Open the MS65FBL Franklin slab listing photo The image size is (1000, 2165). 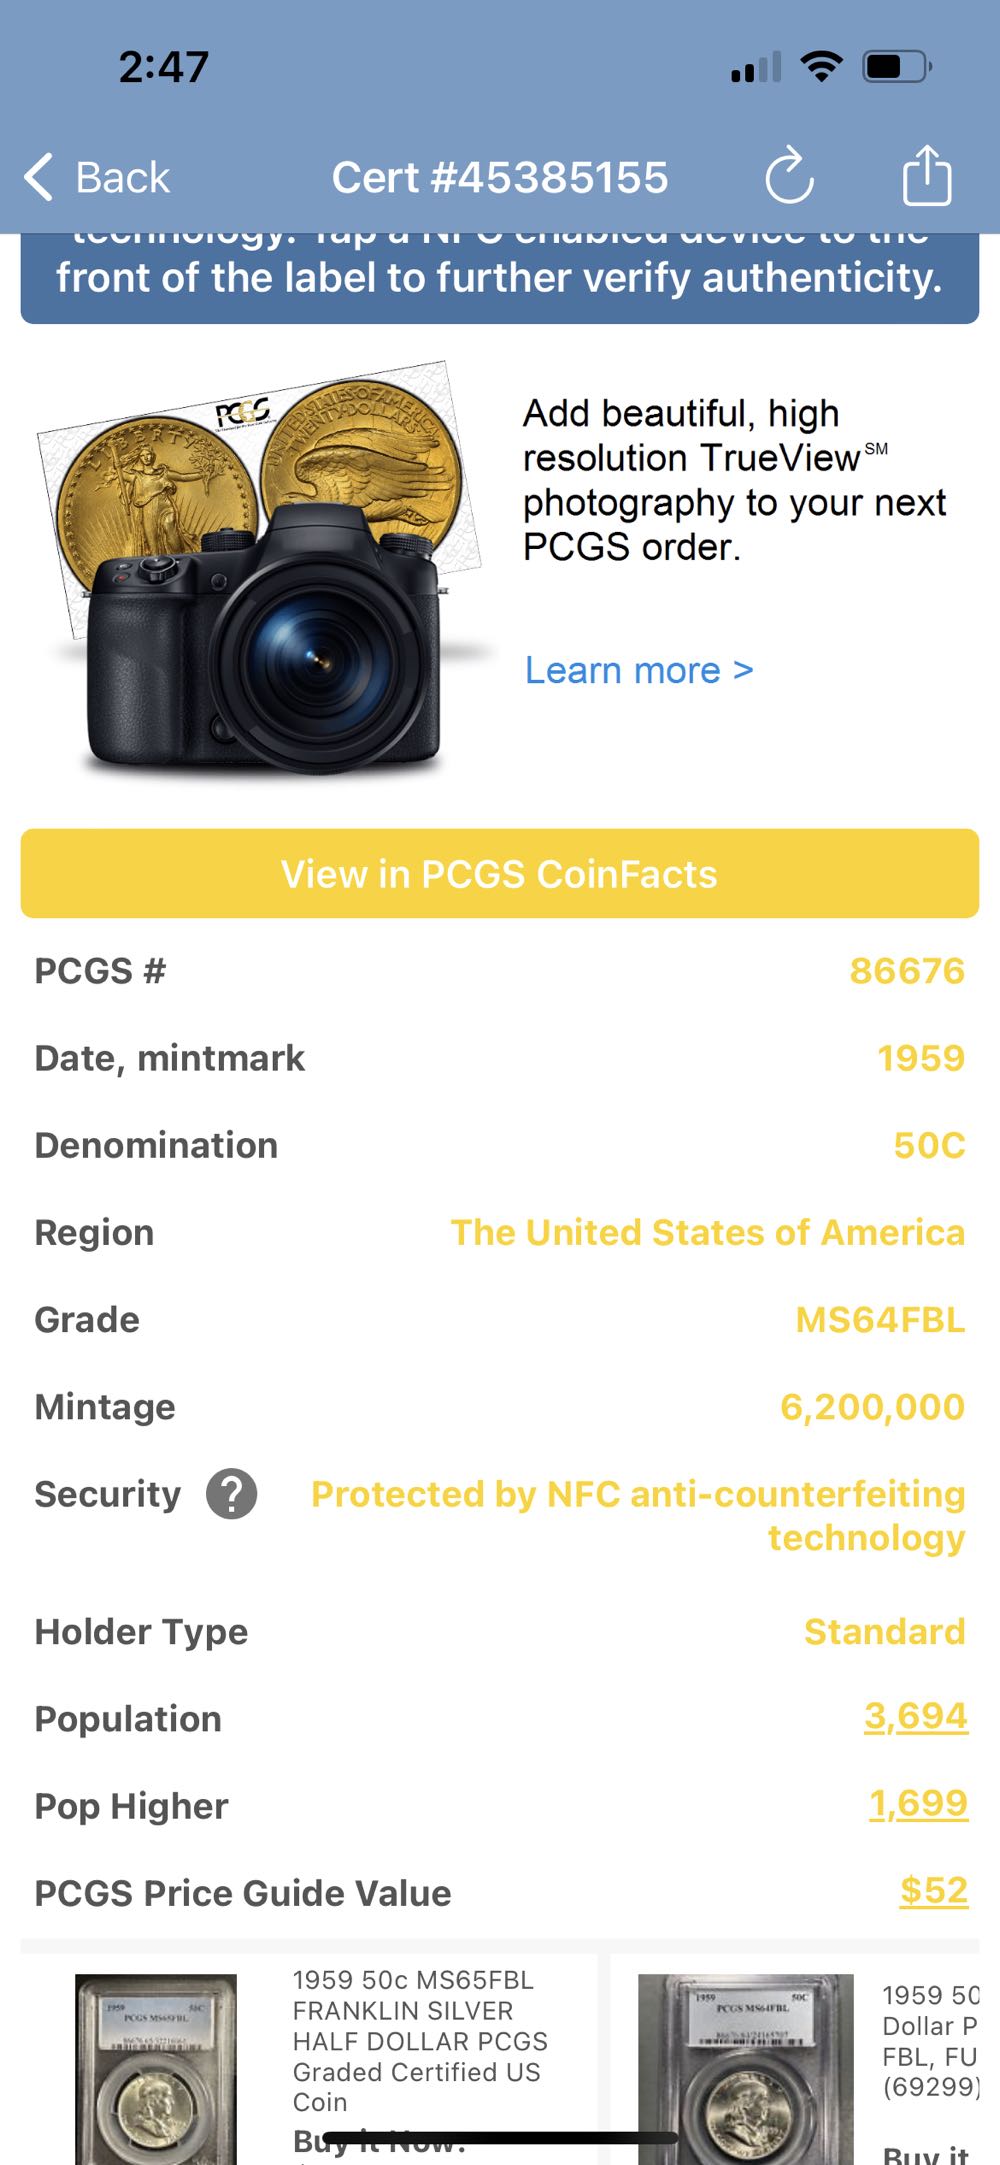pos(156,2068)
